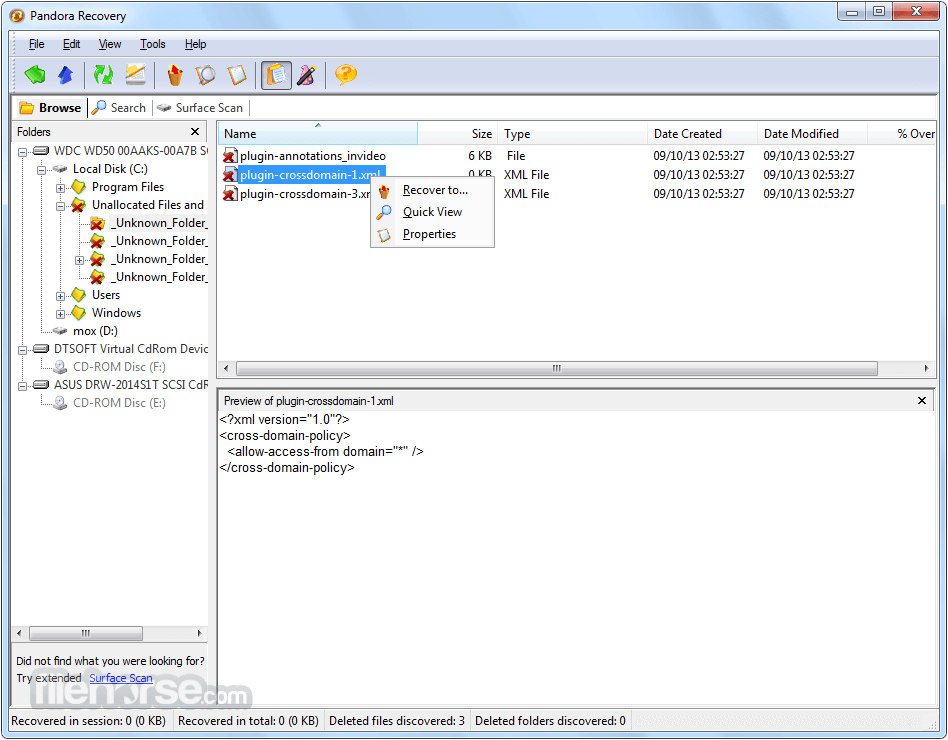Click the Folders panel horizontal scrollbar thumb
This screenshot has width=948, height=740.
click(x=86, y=634)
